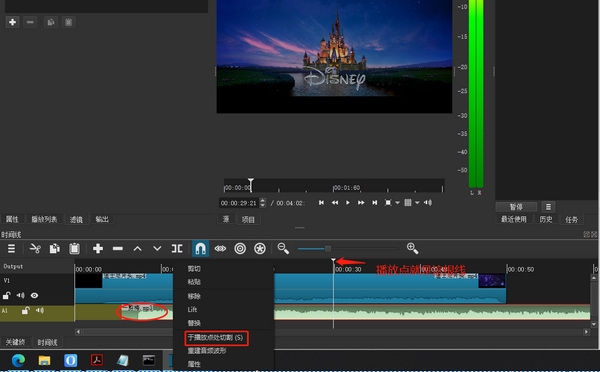Screen dimensions: 600x372
Task: Click the fast forward player button
Action: point(361,202)
